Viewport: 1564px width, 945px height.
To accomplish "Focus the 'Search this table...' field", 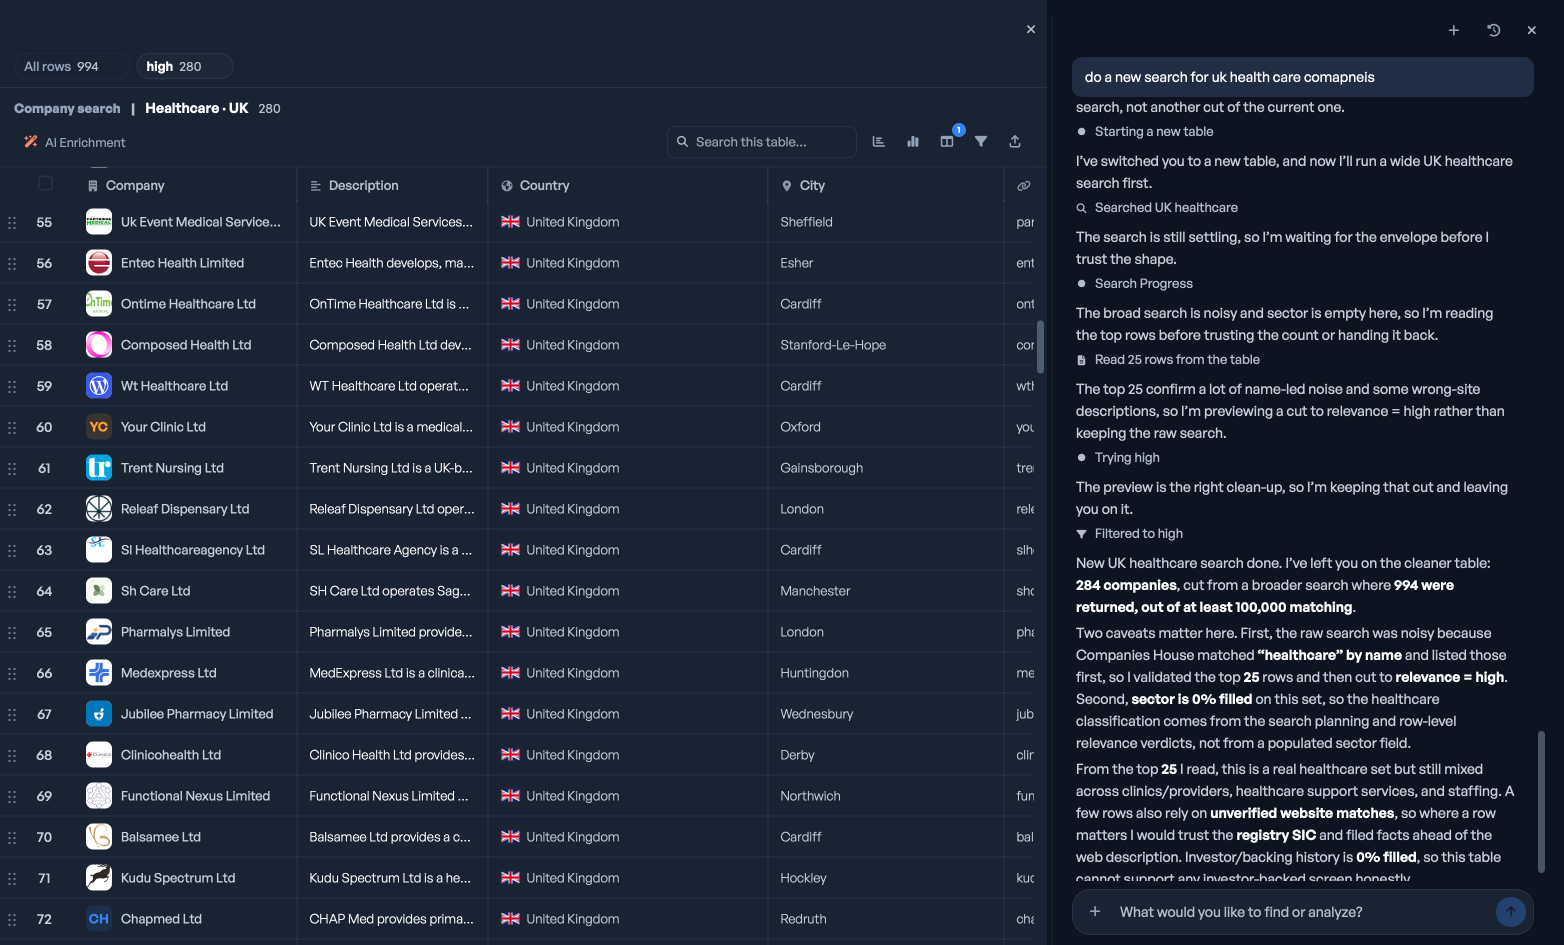I will pyautogui.click(x=762, y=142).
